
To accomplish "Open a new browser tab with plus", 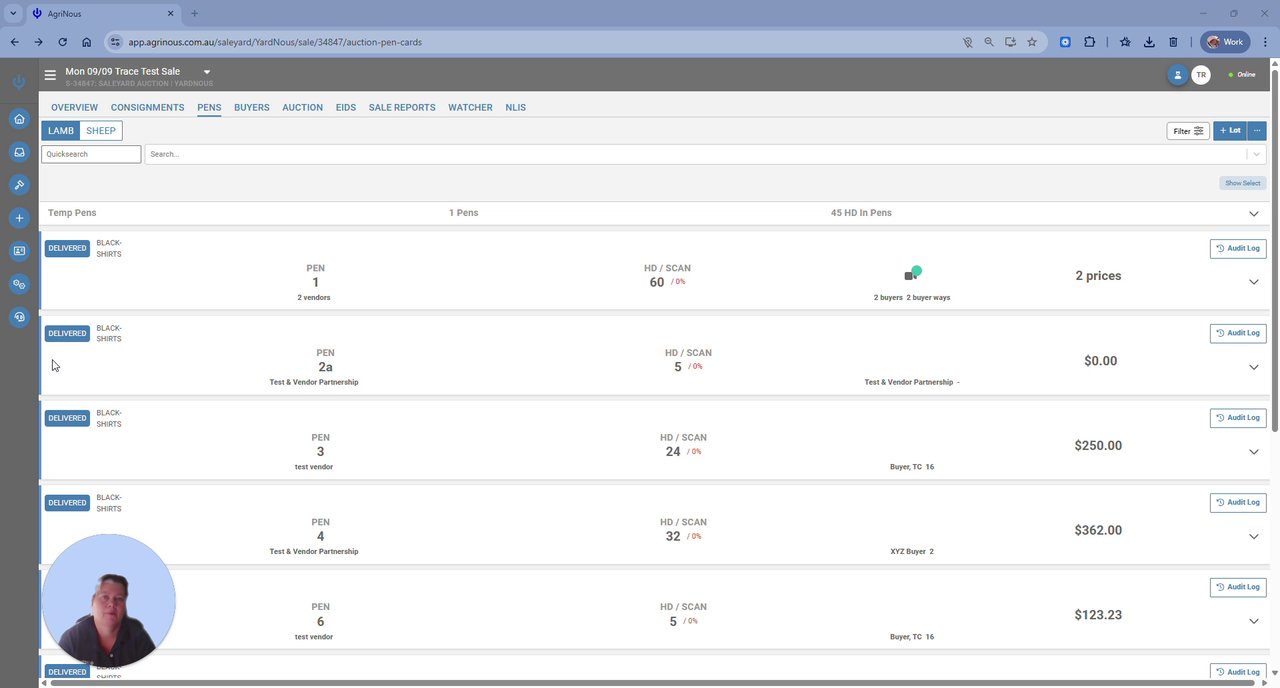I will 194,14.
